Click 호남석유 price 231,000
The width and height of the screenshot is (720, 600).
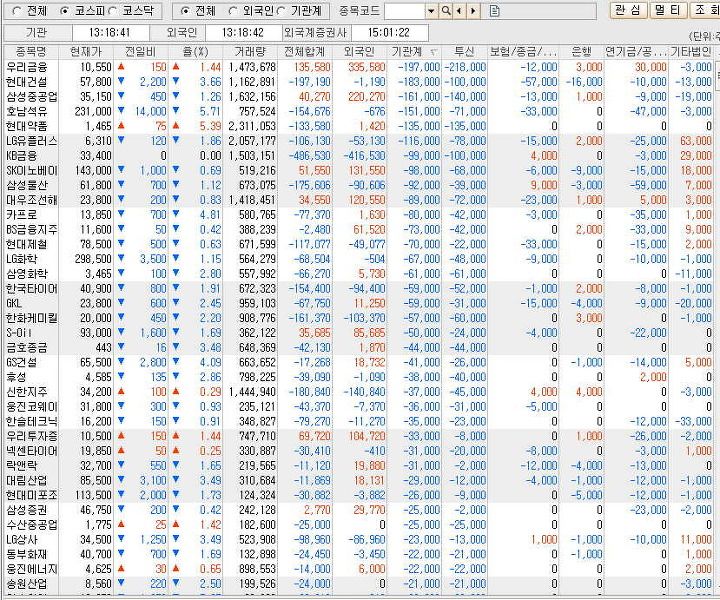click(93, 112)
